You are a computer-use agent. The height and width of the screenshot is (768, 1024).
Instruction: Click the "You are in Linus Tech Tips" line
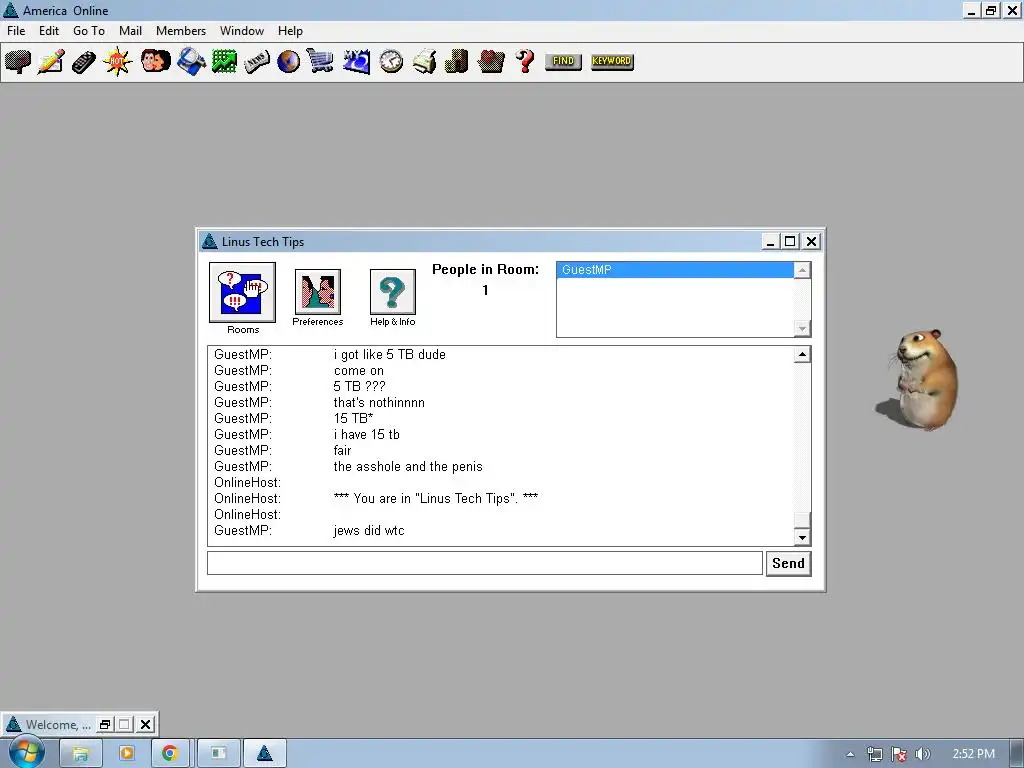tap(436, 498)
